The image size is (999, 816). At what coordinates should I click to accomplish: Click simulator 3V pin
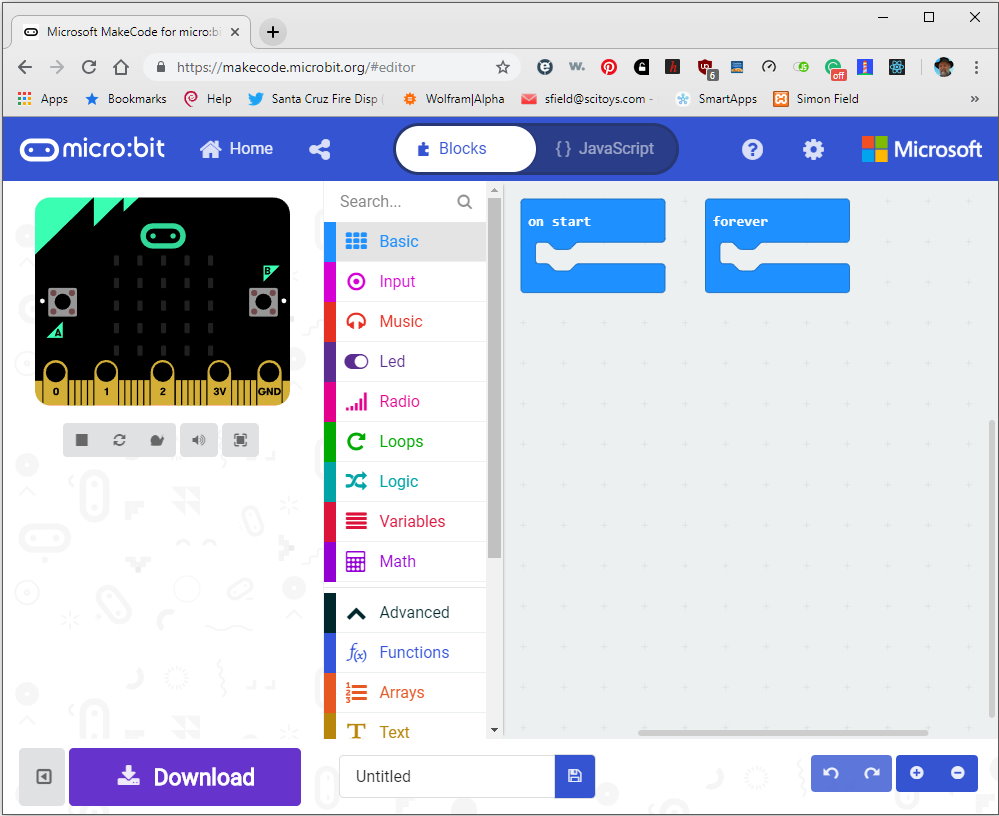coord(219,383)
